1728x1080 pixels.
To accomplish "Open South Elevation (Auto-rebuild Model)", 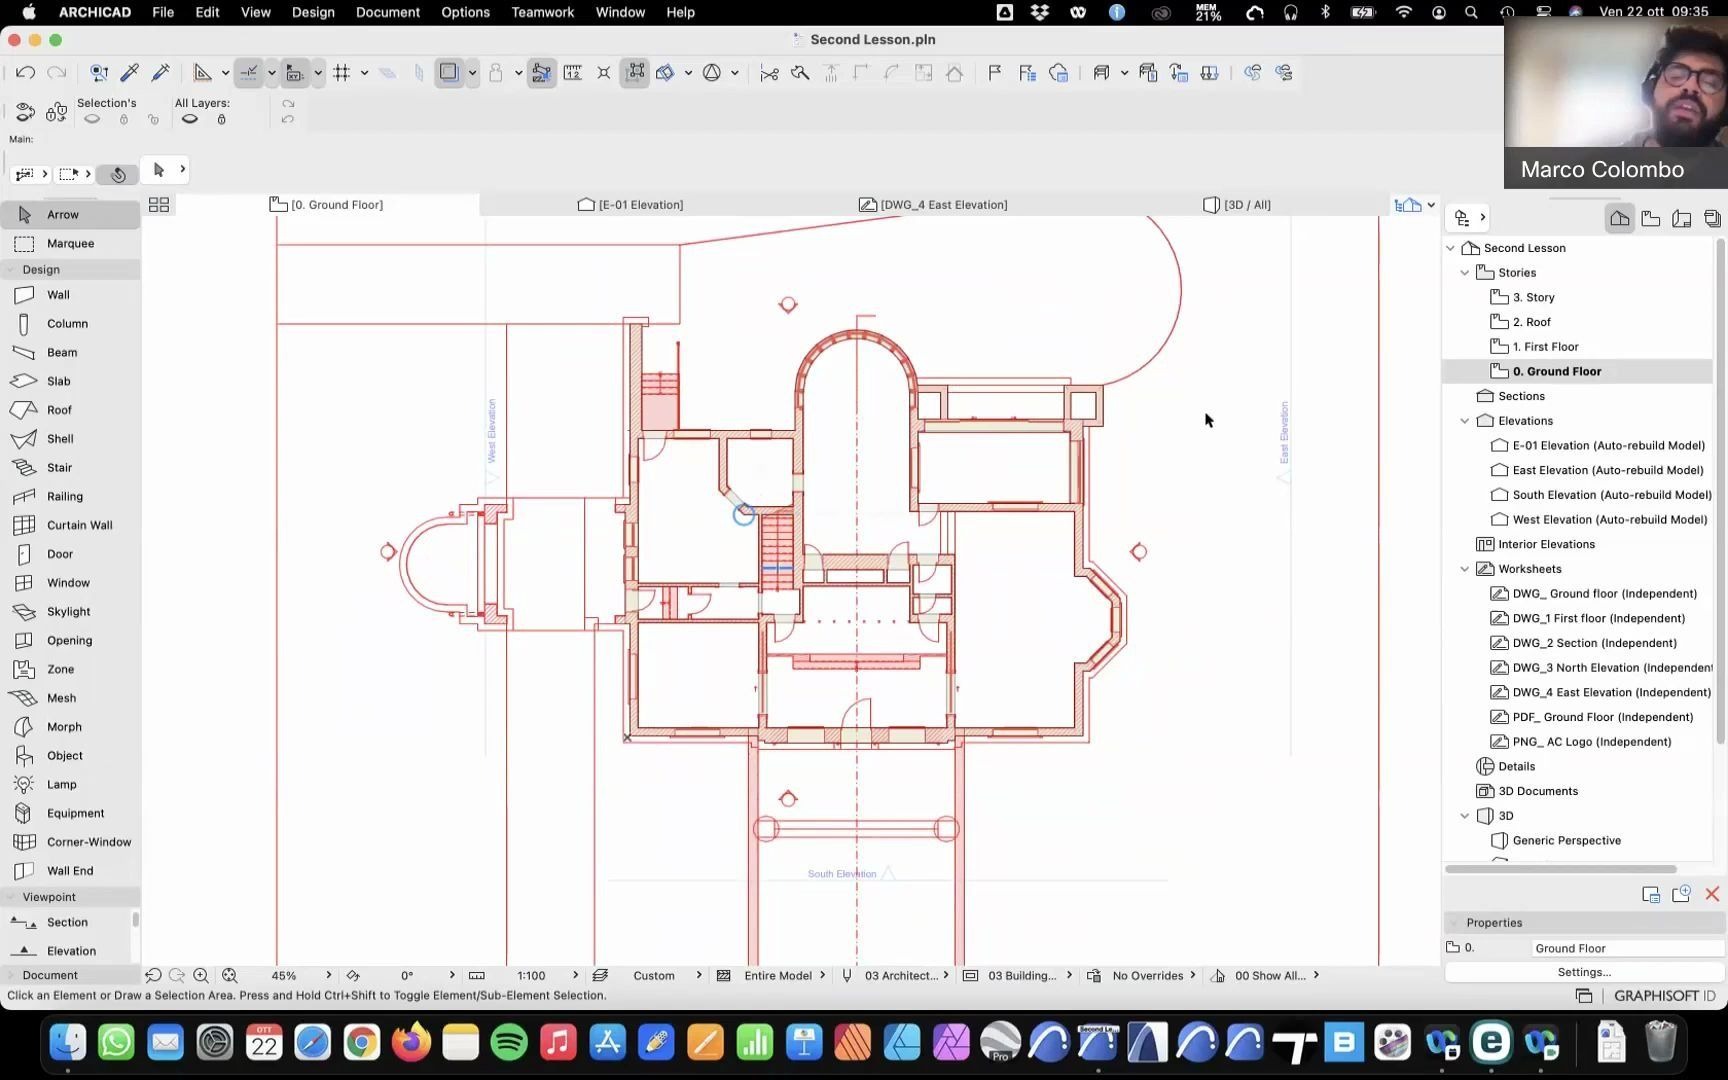I will pos(1611,495).
